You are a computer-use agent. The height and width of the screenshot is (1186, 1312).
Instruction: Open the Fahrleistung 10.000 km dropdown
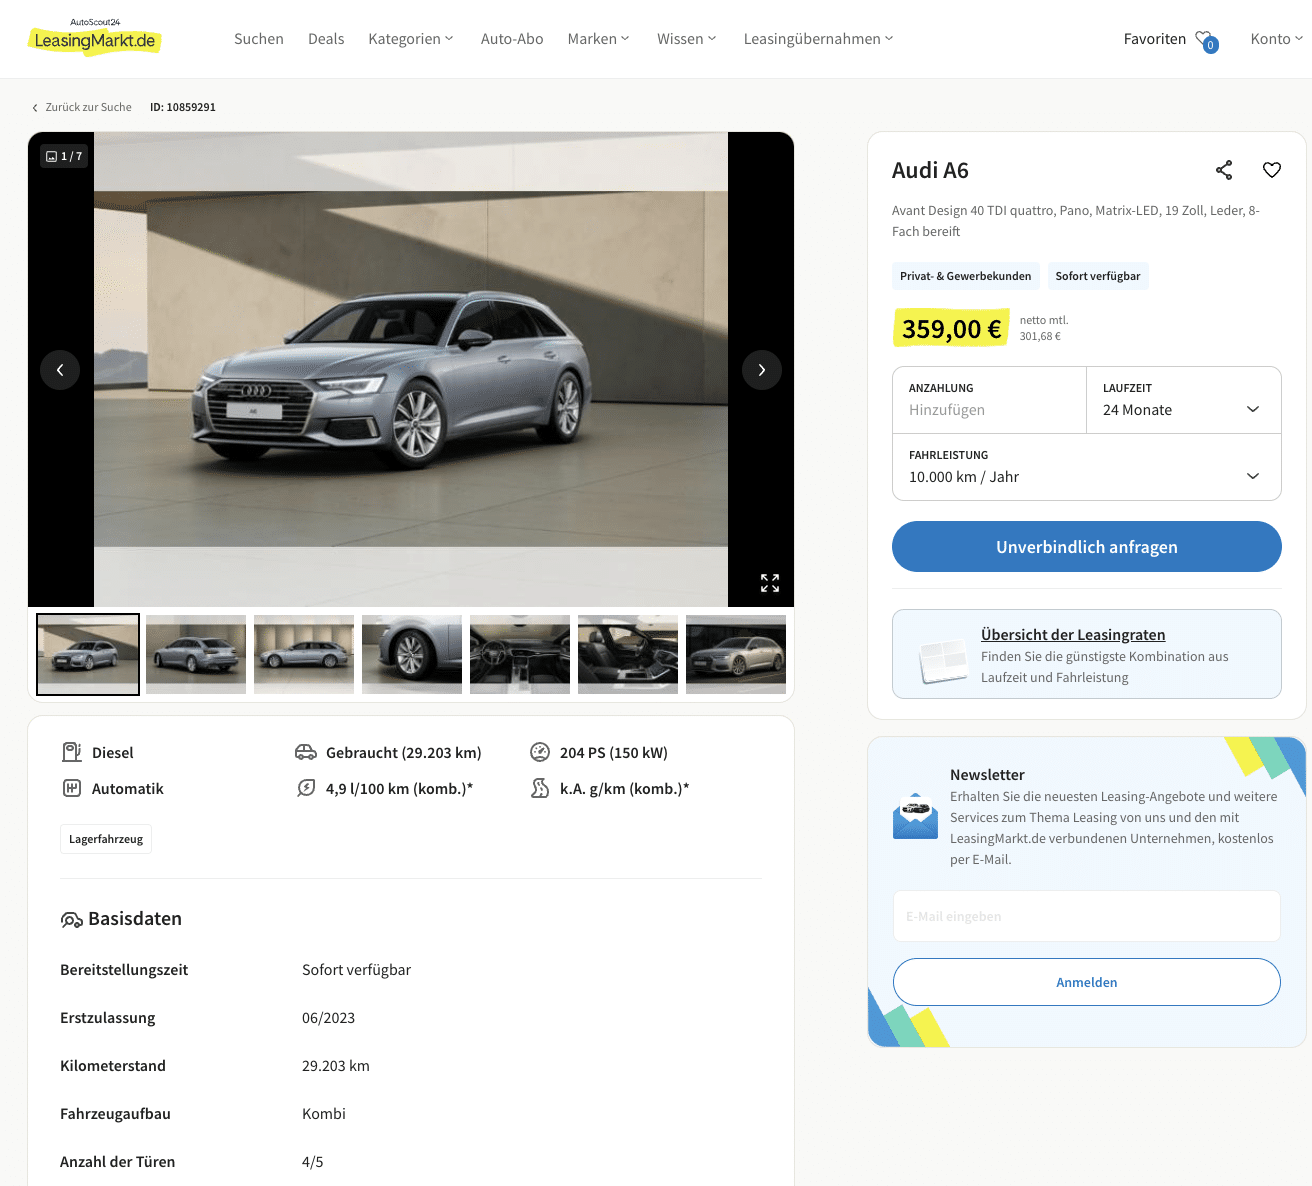[x=1087, y=467]
